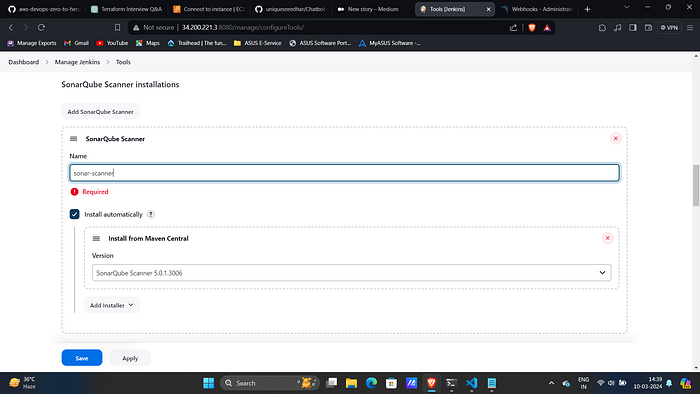700x394 pixels.
Task: Open ASUS Software Portal bookmark
Action: 320,43
